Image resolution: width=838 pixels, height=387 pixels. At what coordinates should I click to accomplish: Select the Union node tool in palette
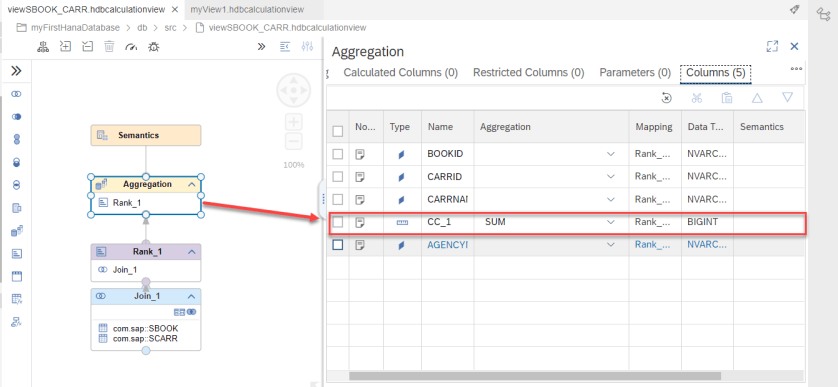[17, 140]
